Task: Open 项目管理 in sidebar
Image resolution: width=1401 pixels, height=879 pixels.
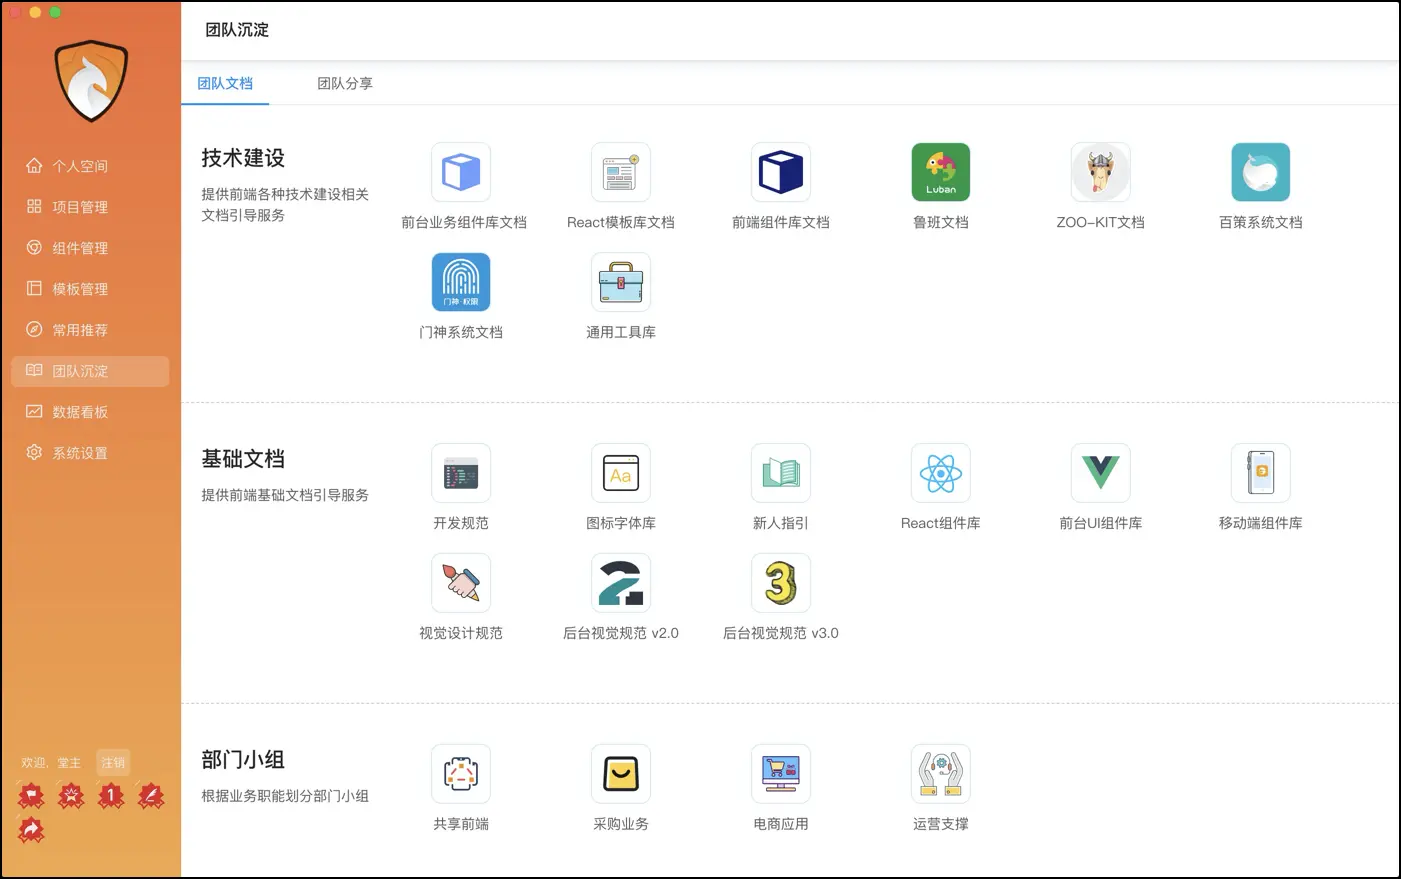Action: (x=90, y=207)
